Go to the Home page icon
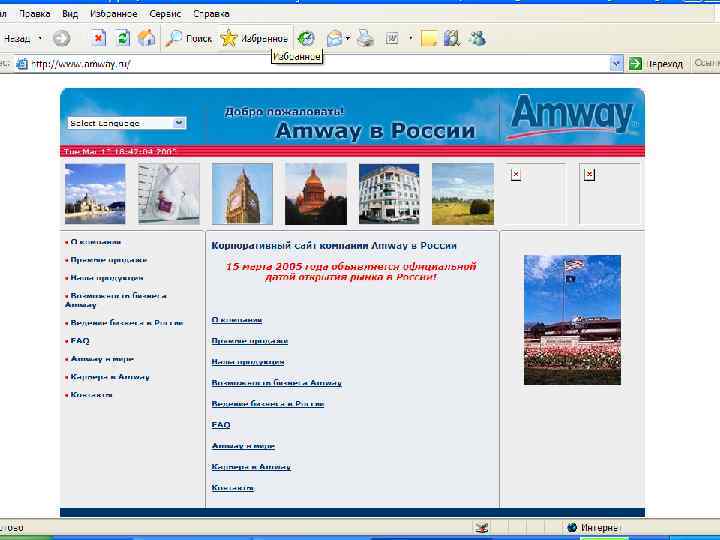 coord(147,39)
